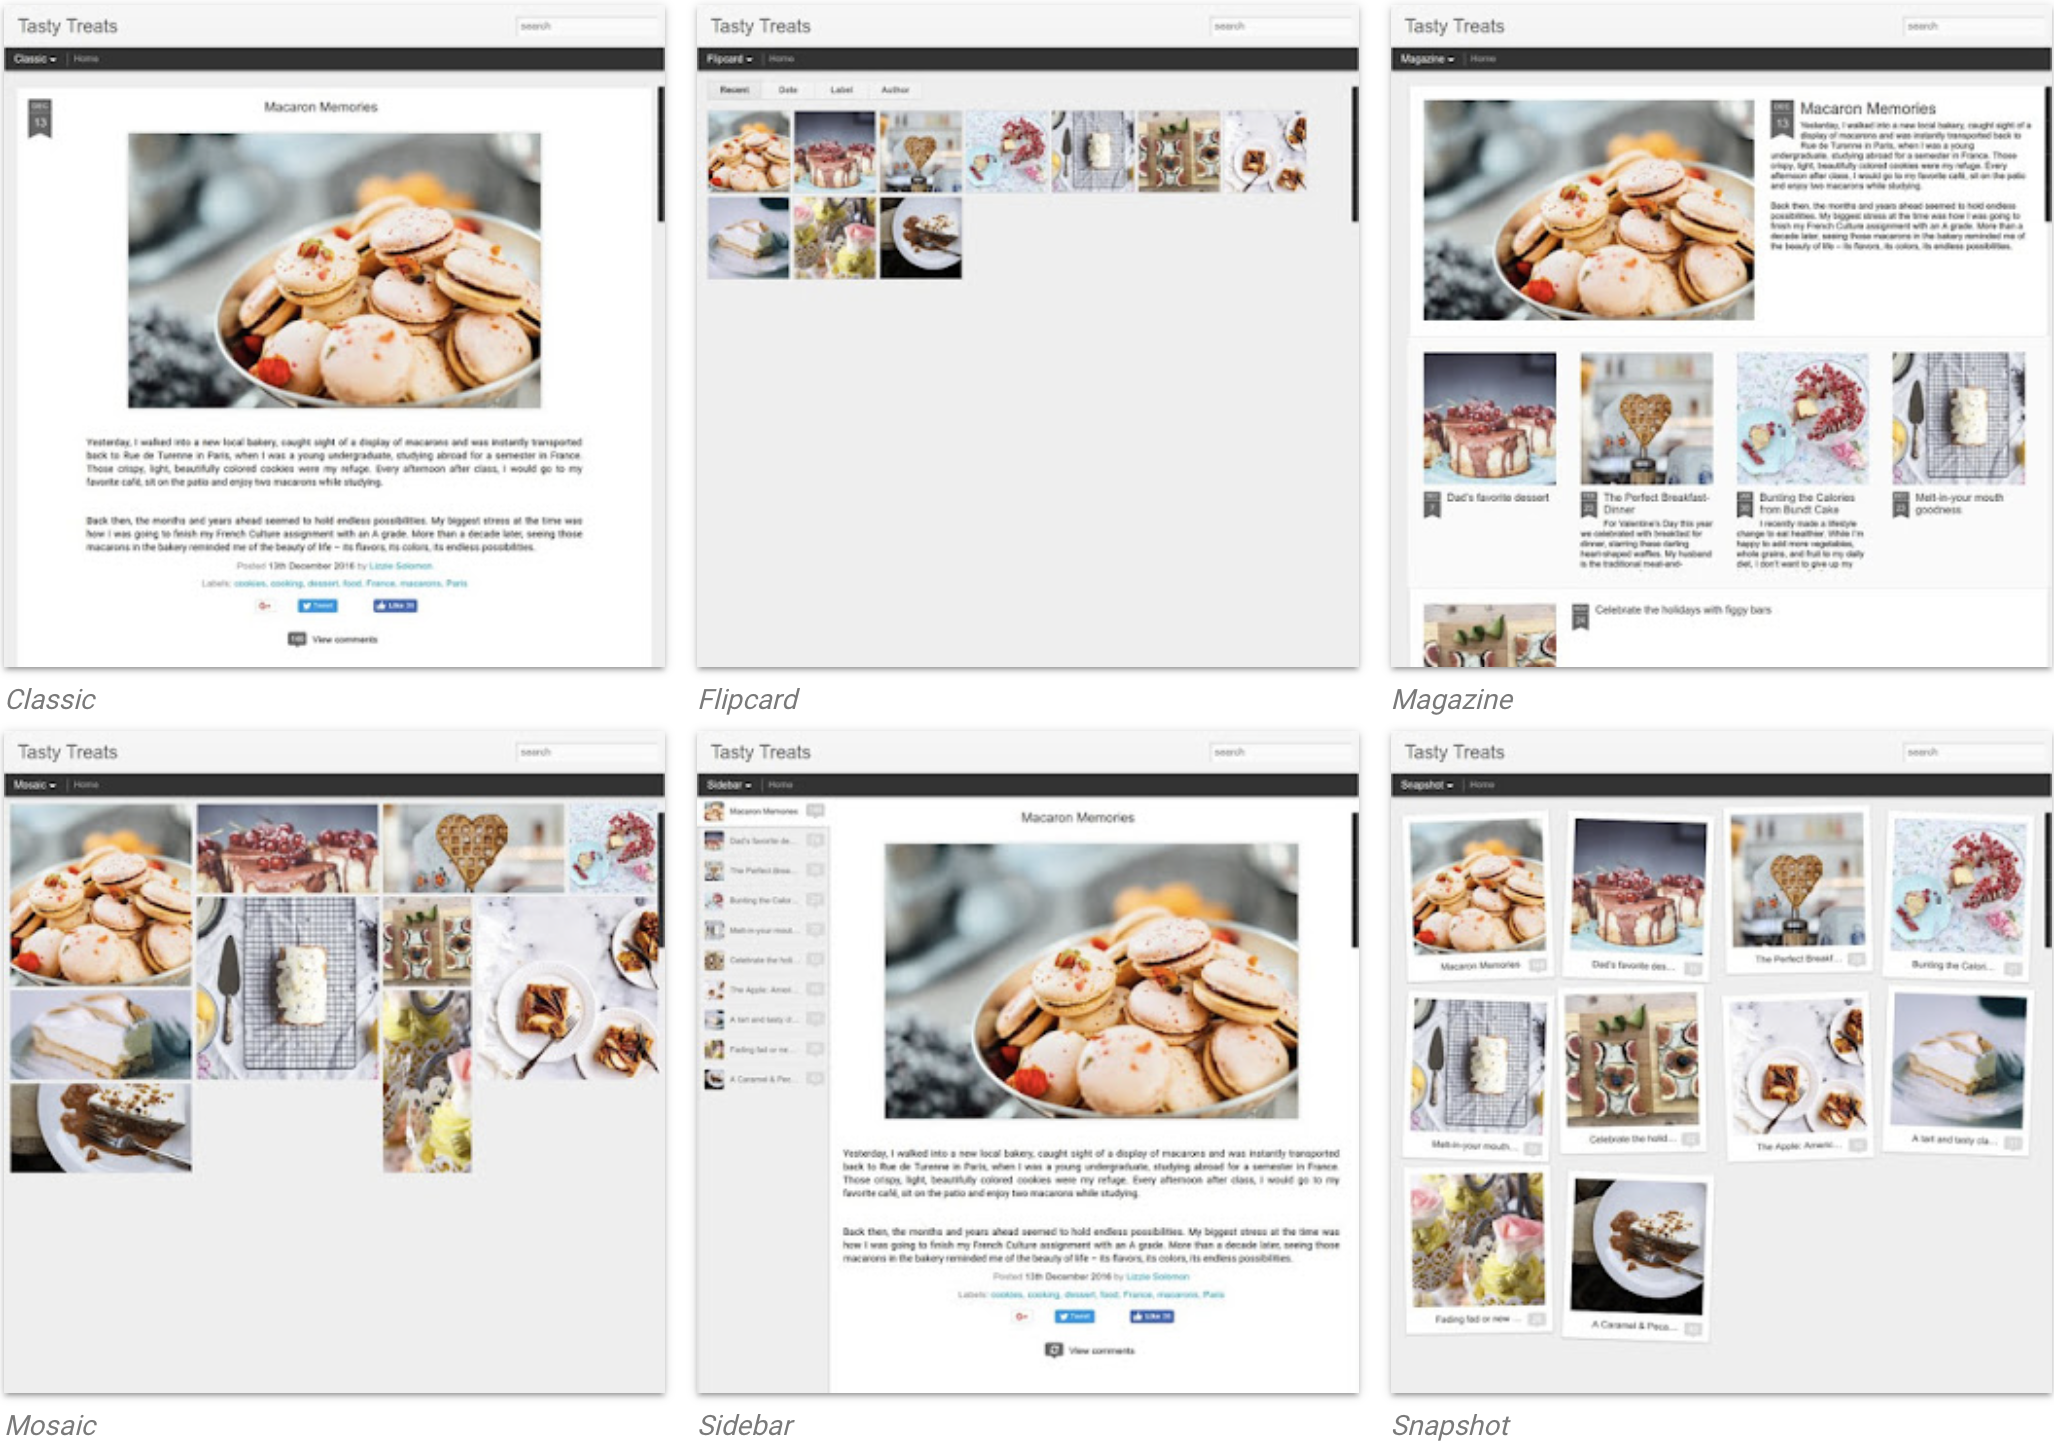Expand the Snapshot view dropdown

[1427, 785]
